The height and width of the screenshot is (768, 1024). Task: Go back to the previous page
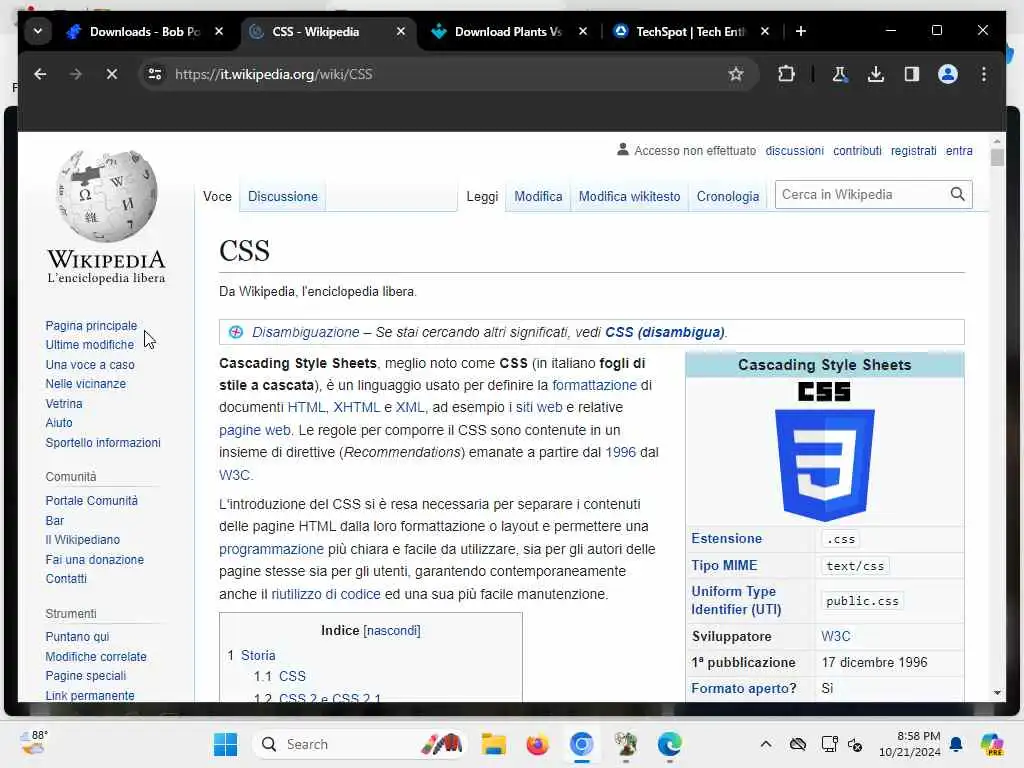pos(40,74)
